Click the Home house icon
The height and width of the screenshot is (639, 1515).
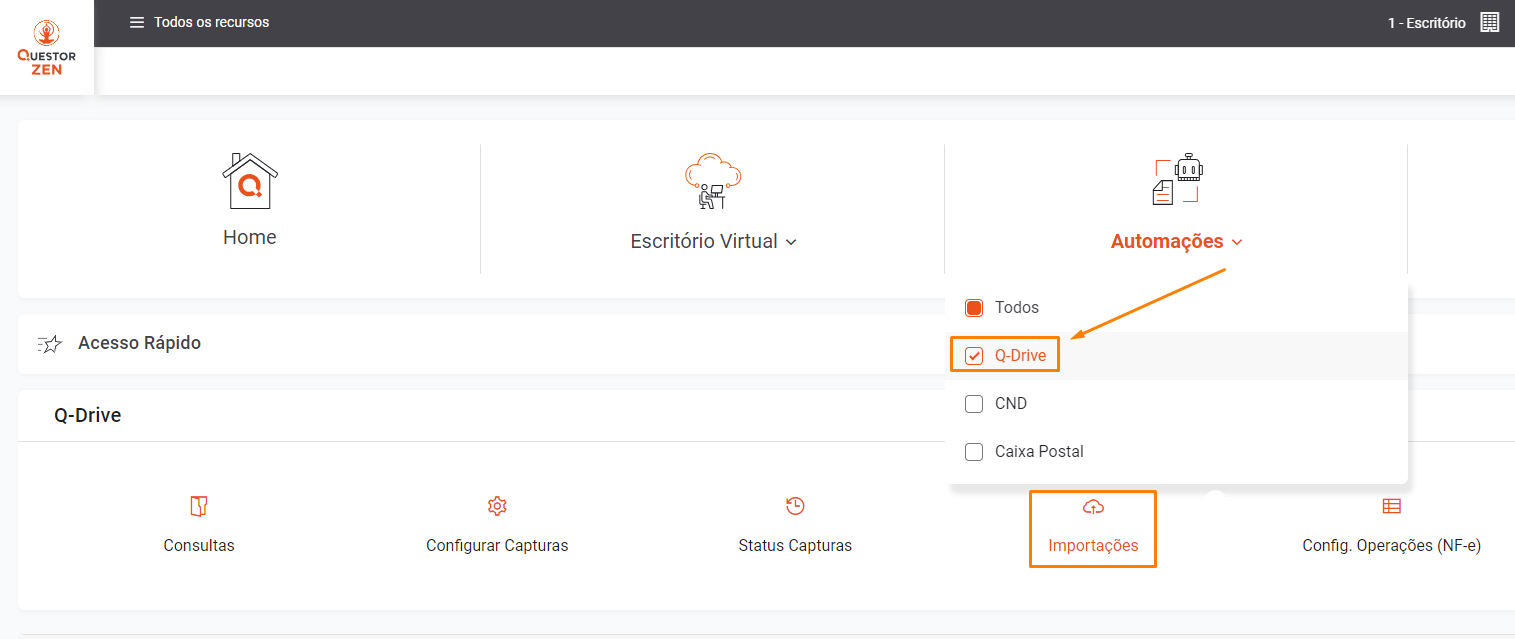[x=250, y=181]
